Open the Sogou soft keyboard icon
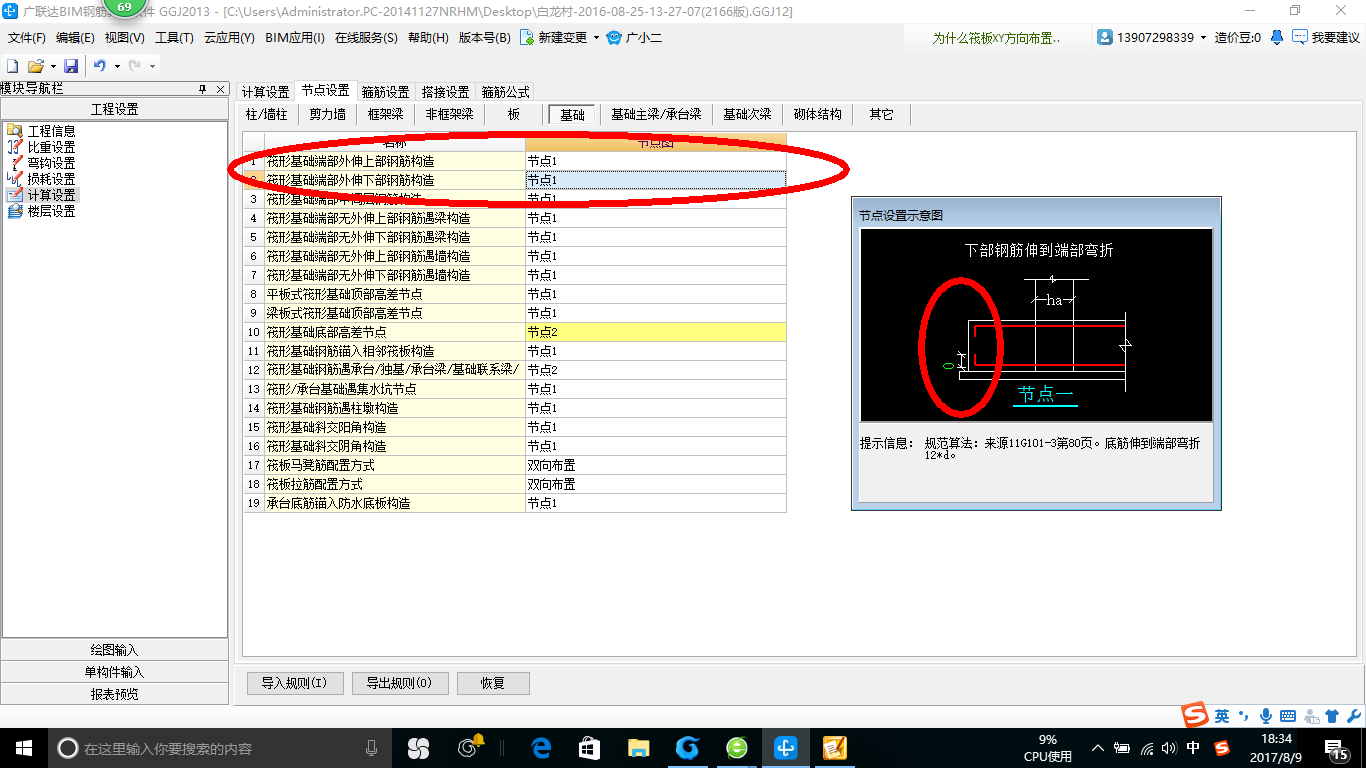This screenshot has width=1366, height=768. pyautogui.click(x=1288, y=716)
